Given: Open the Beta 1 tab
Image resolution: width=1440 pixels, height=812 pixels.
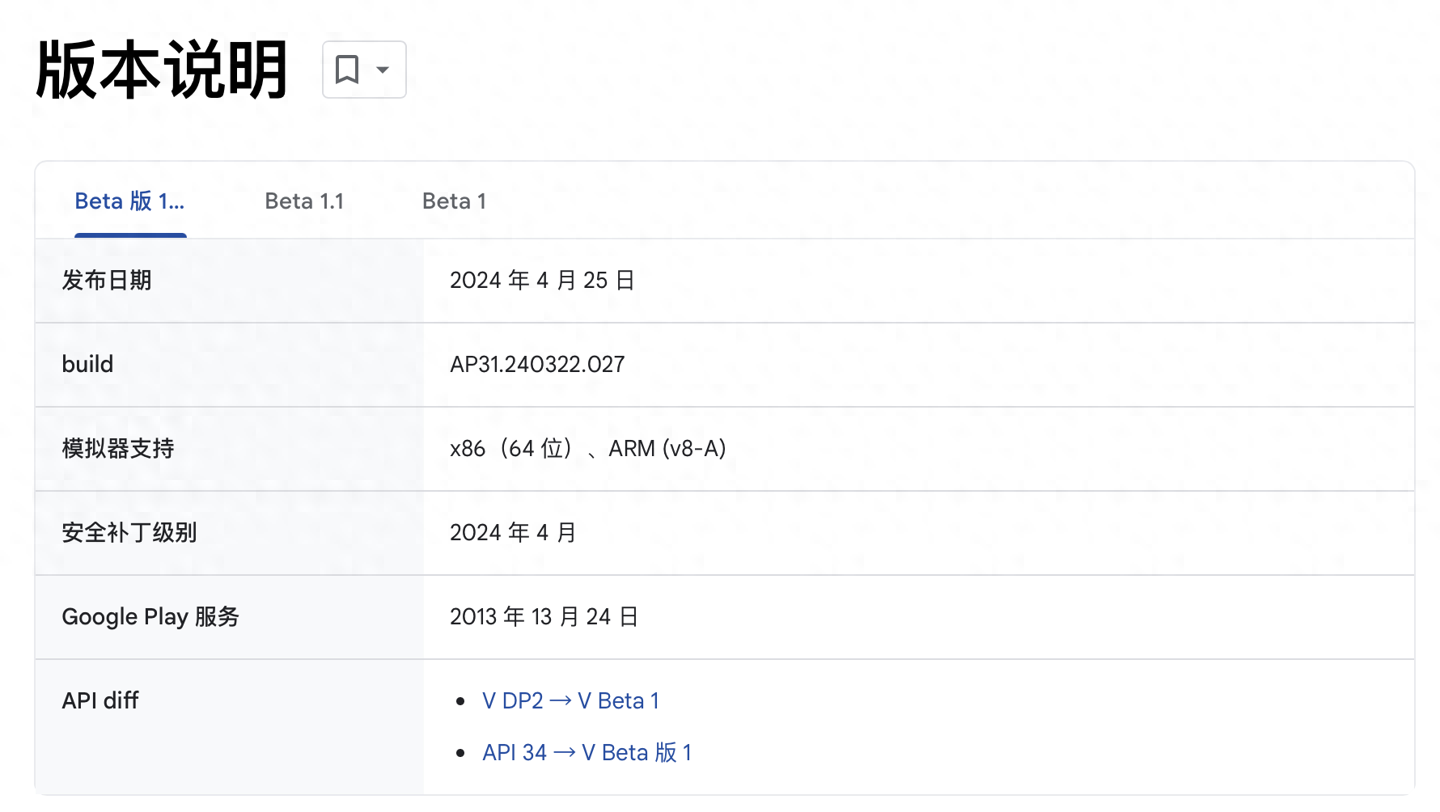Looking at the screenshot, I should [454, 201].
